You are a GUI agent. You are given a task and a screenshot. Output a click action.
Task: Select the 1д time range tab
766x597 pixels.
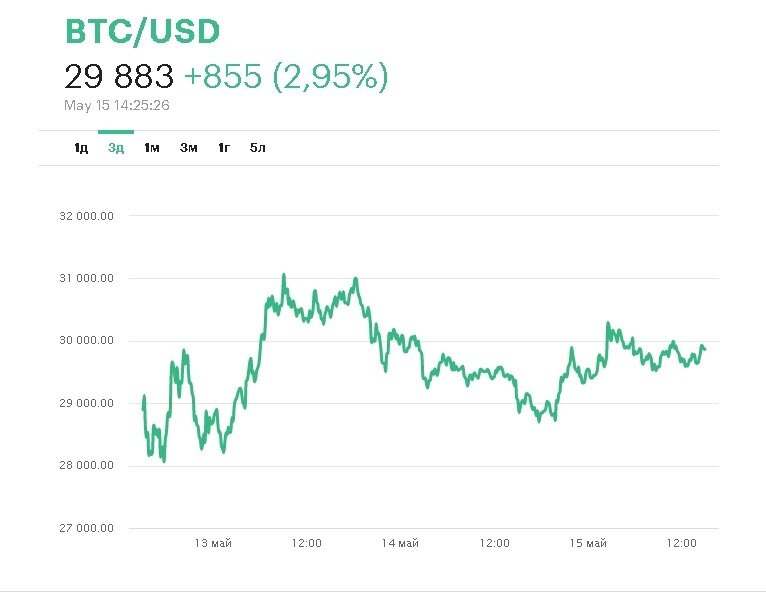81,148
